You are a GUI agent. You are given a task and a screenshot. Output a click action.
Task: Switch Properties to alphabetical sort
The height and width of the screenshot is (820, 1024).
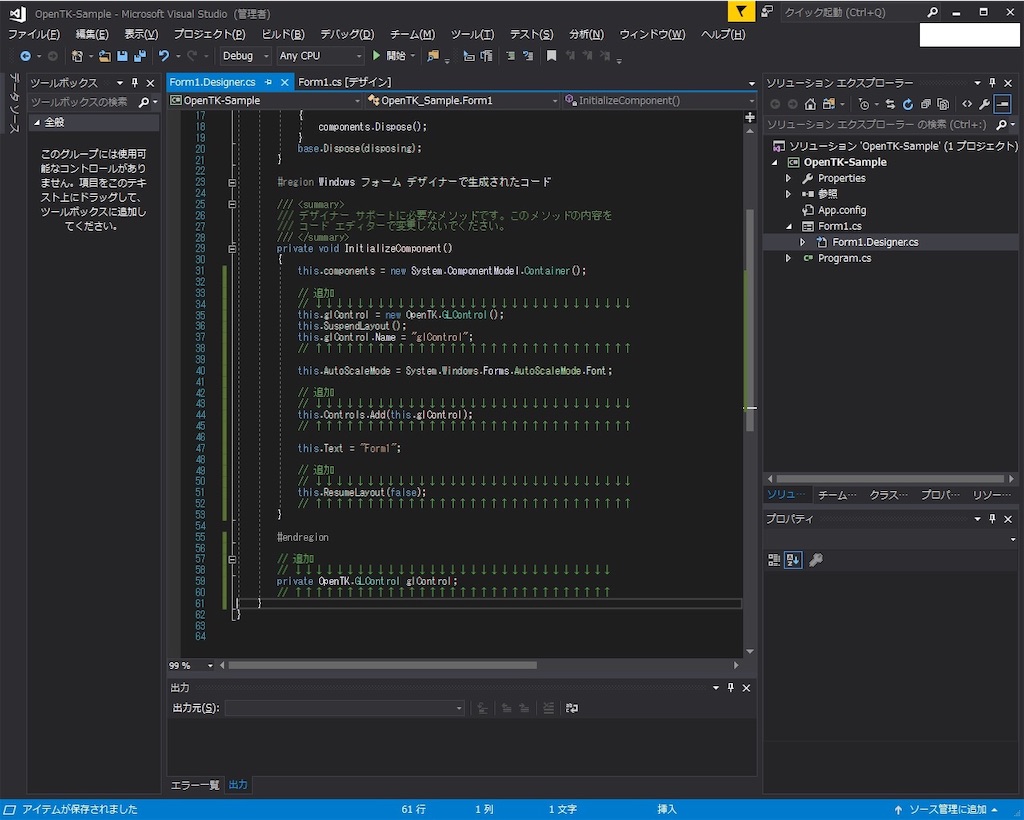point(793,560)
